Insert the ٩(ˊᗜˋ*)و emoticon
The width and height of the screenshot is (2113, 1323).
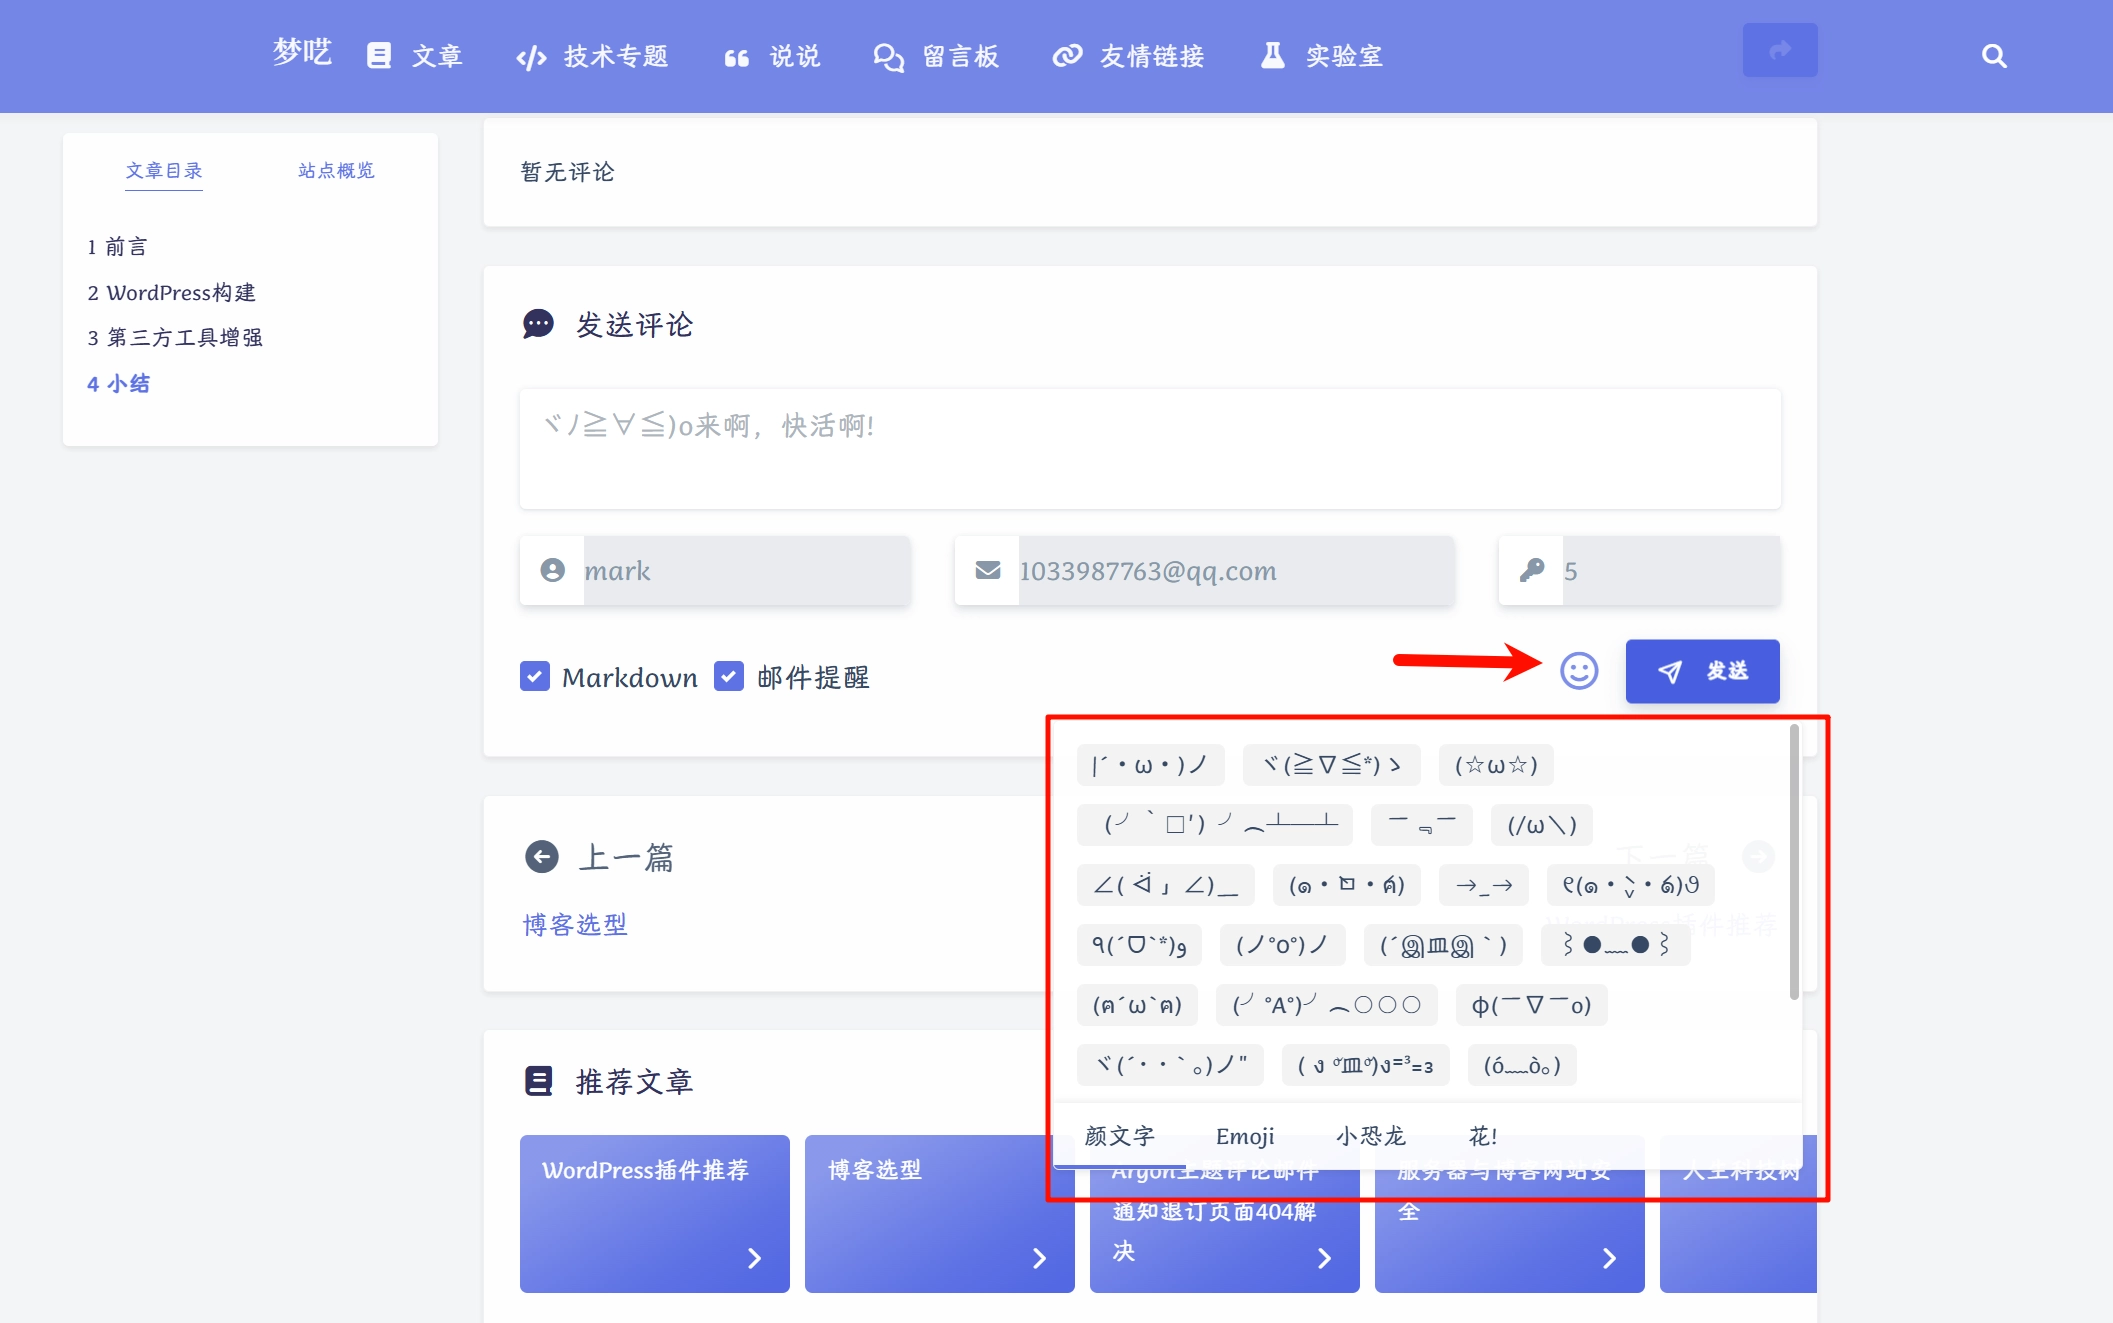click(x=1139, y=945)
